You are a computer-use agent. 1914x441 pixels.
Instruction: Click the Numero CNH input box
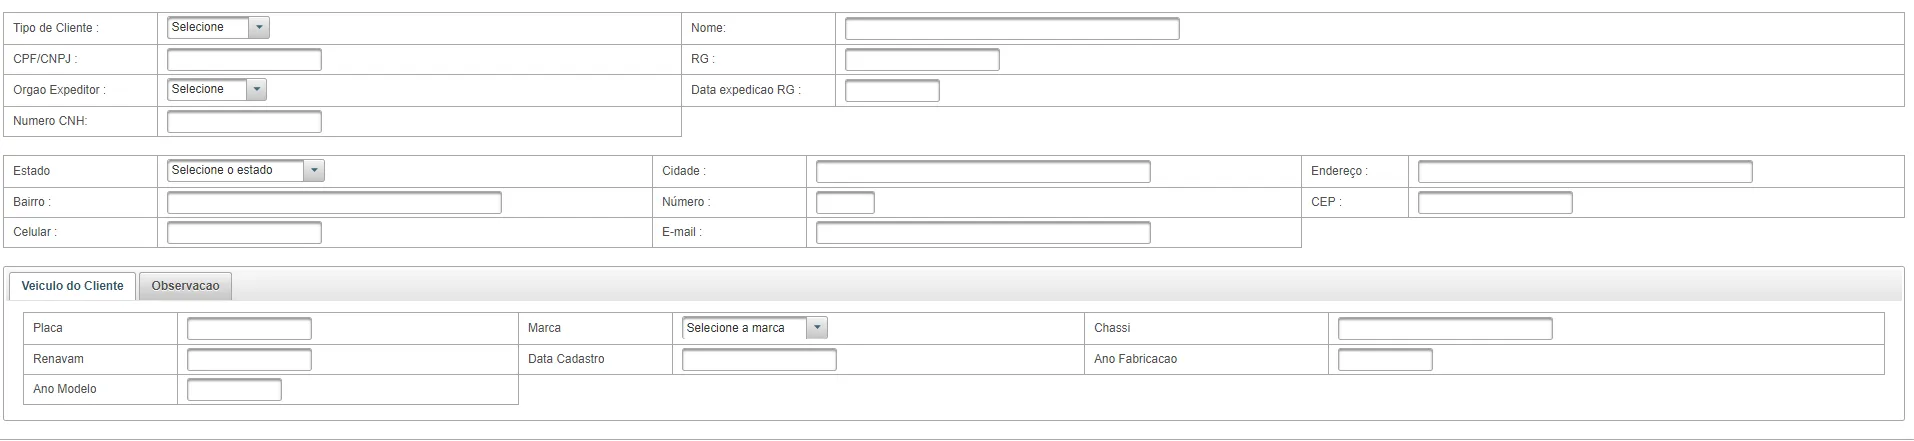(244, 122)
